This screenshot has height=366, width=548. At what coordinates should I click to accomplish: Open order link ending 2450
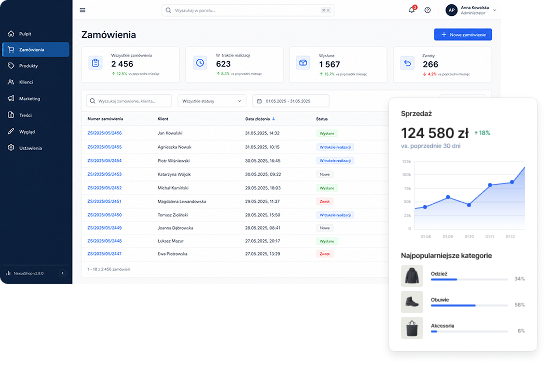coord(104,215)
